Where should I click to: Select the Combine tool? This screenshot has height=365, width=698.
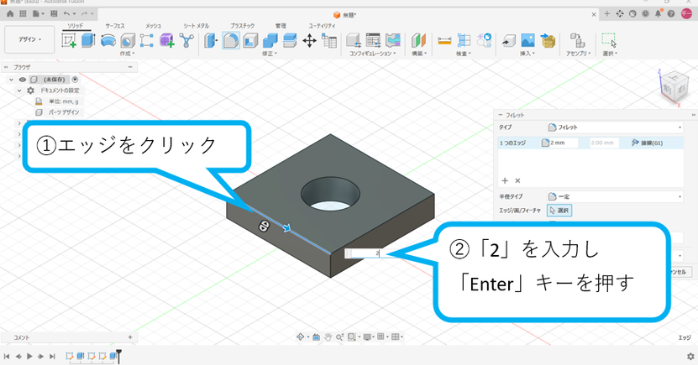pyautogui.click(x=270, y=41)
